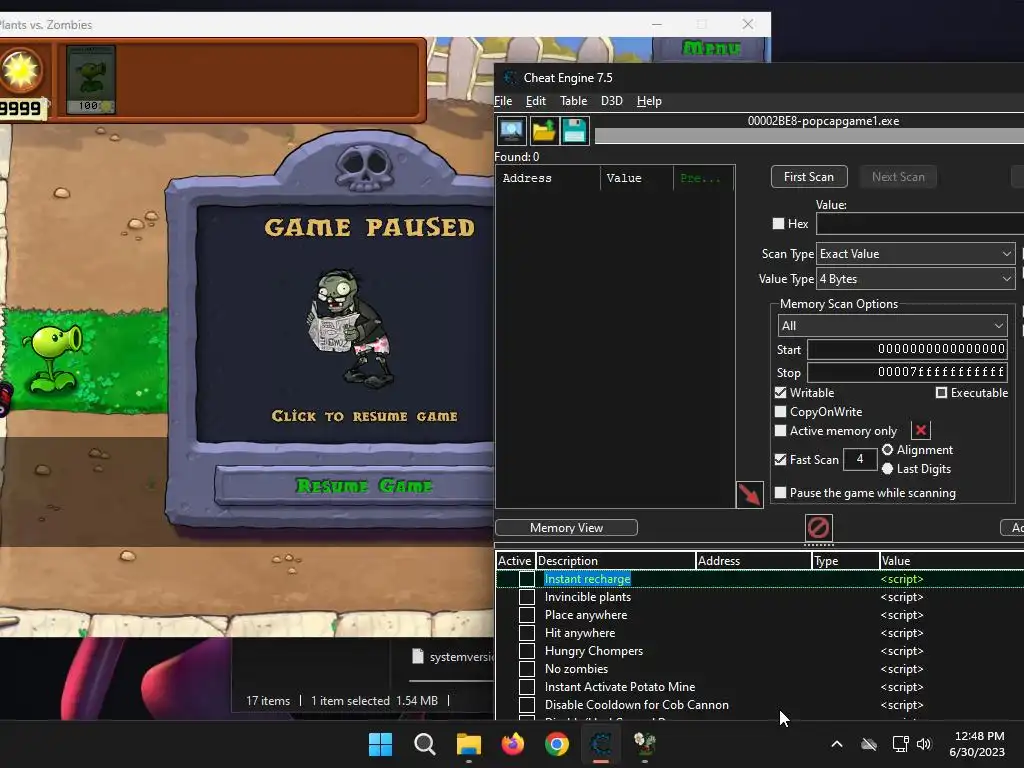The width and height of the screenshot is (1024, 768).
Task: Select Instant Activate Potato Mine entry
Action: coord(620,686)
